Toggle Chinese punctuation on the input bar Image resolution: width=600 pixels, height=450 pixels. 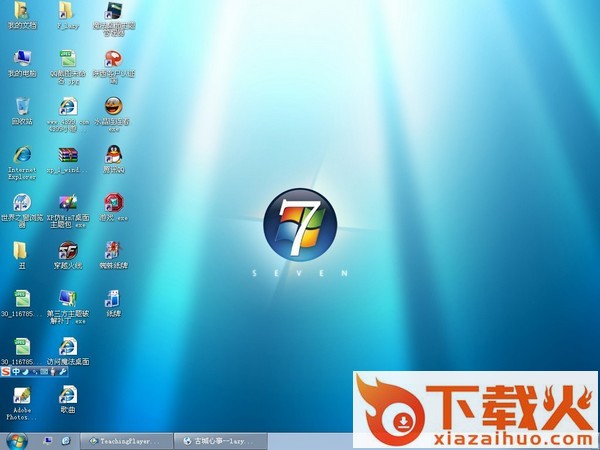(x=35, y=372)
